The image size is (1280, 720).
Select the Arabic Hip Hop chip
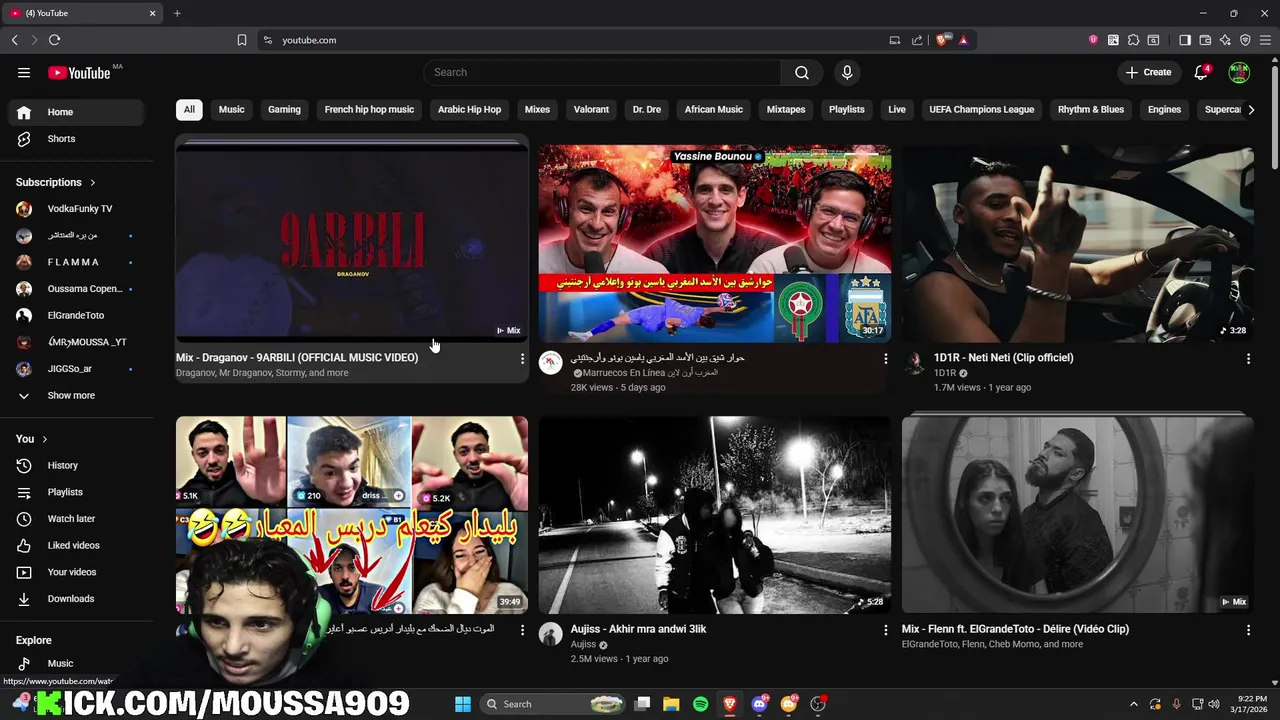tap(469, 110)
